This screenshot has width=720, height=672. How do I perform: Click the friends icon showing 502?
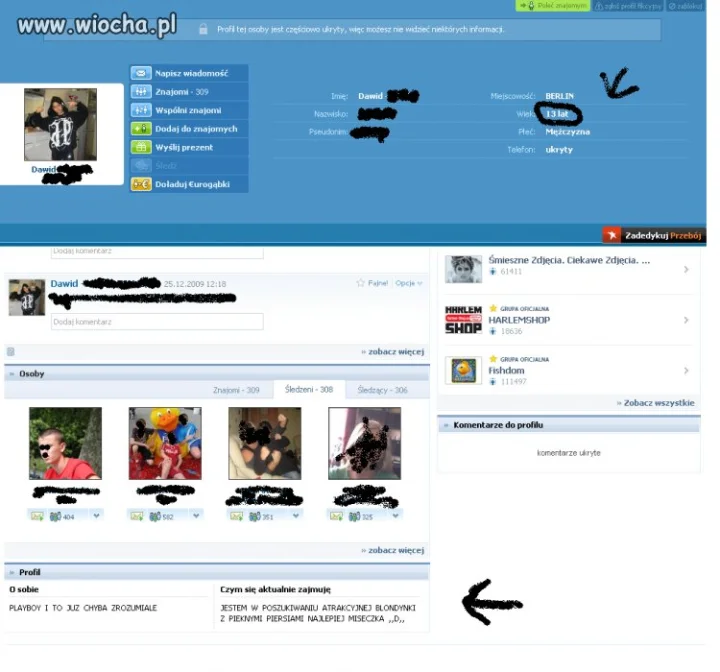[x=155, y=516]
